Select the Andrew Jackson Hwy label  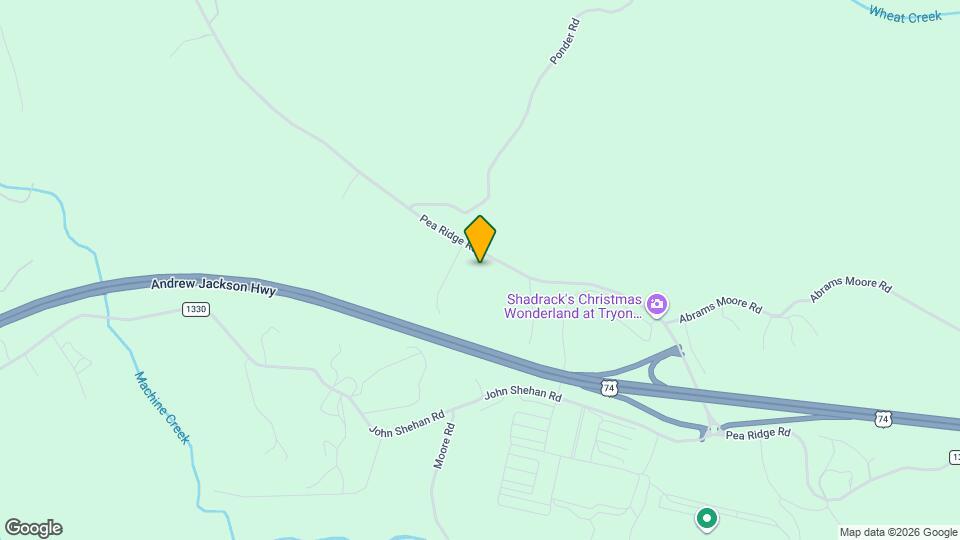[214, 286]
